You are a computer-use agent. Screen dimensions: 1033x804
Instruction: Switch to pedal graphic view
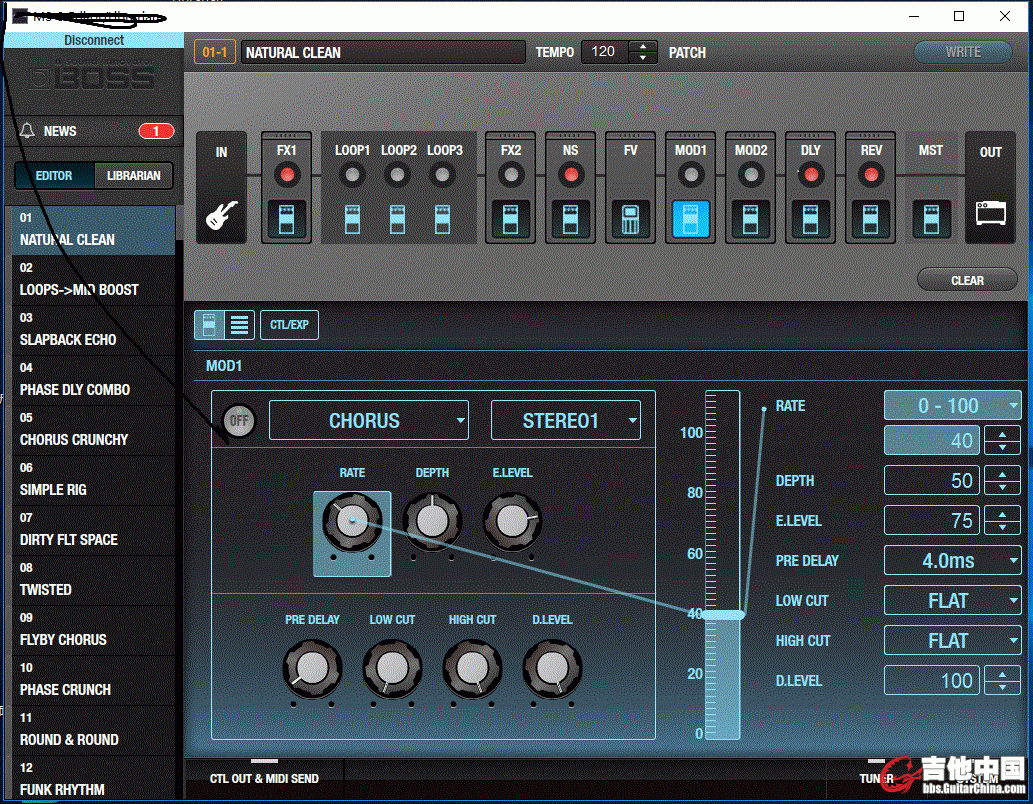pos(209,325)
